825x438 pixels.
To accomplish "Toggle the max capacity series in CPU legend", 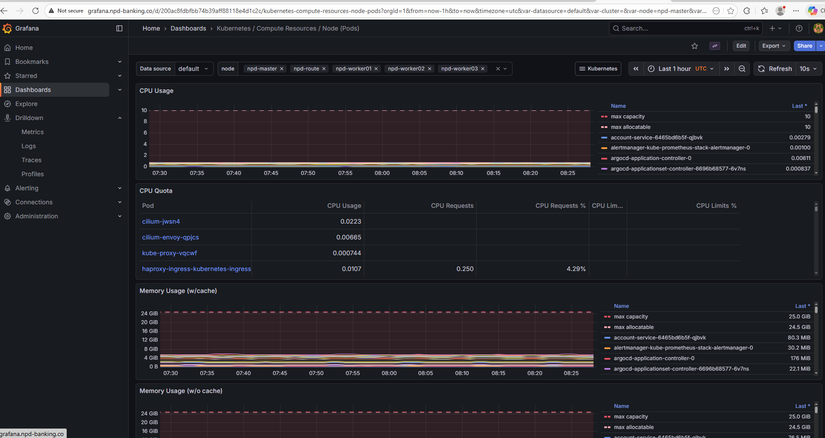I will point(627,116).
